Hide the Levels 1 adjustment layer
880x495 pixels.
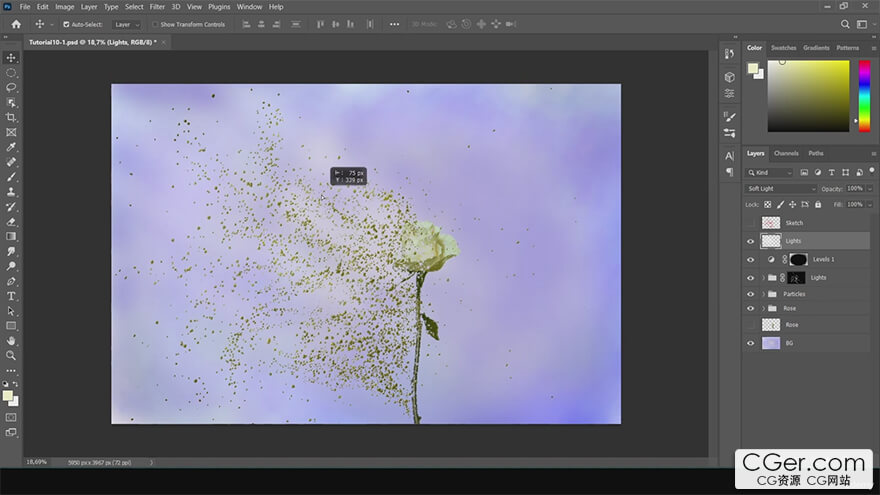click(751, 259)
